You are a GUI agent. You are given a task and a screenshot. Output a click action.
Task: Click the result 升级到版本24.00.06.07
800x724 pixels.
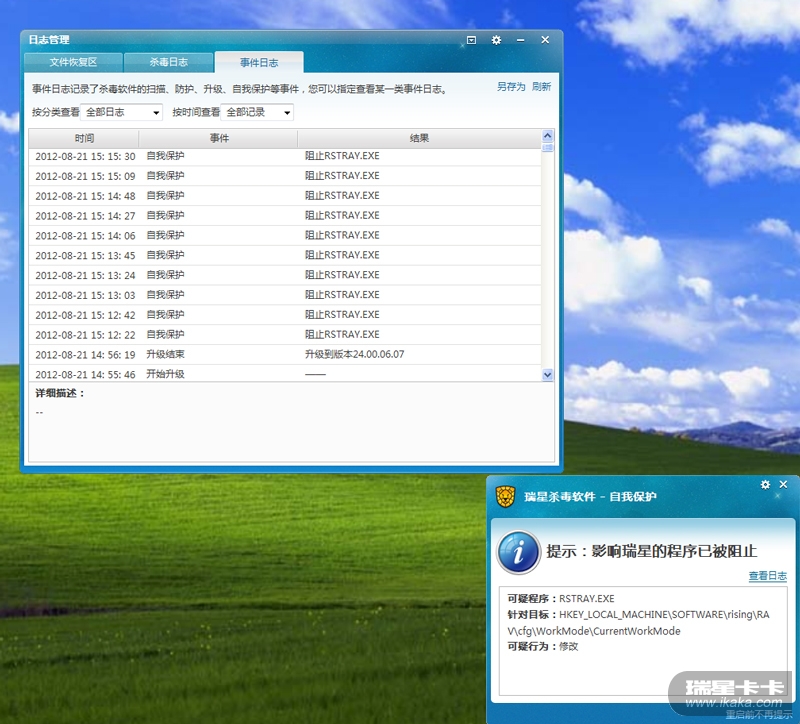point(355,354)
